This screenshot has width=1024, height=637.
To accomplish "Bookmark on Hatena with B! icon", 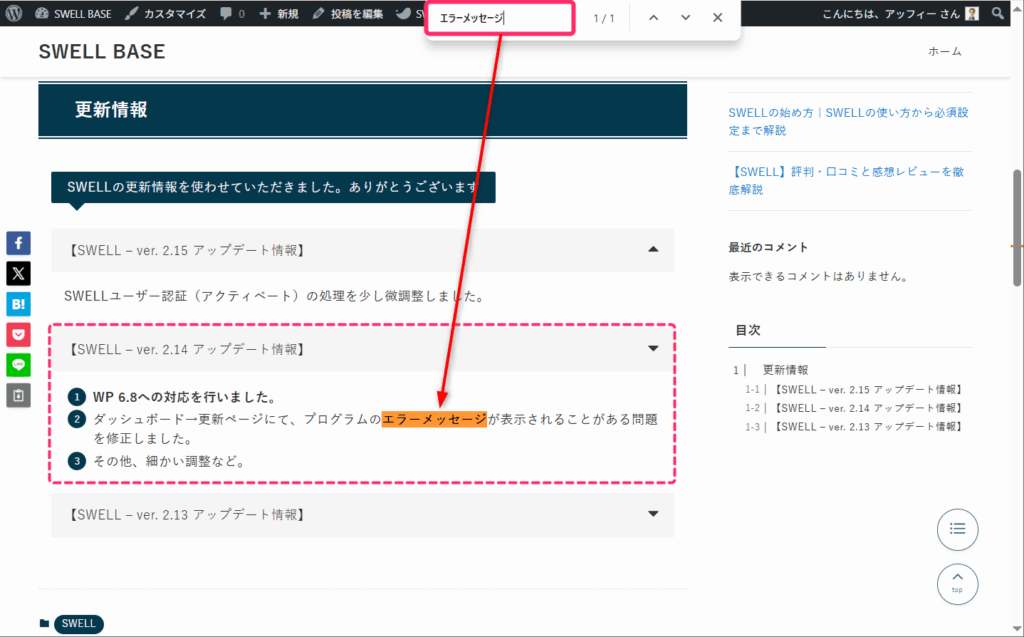I will click(x=18, y=304).
